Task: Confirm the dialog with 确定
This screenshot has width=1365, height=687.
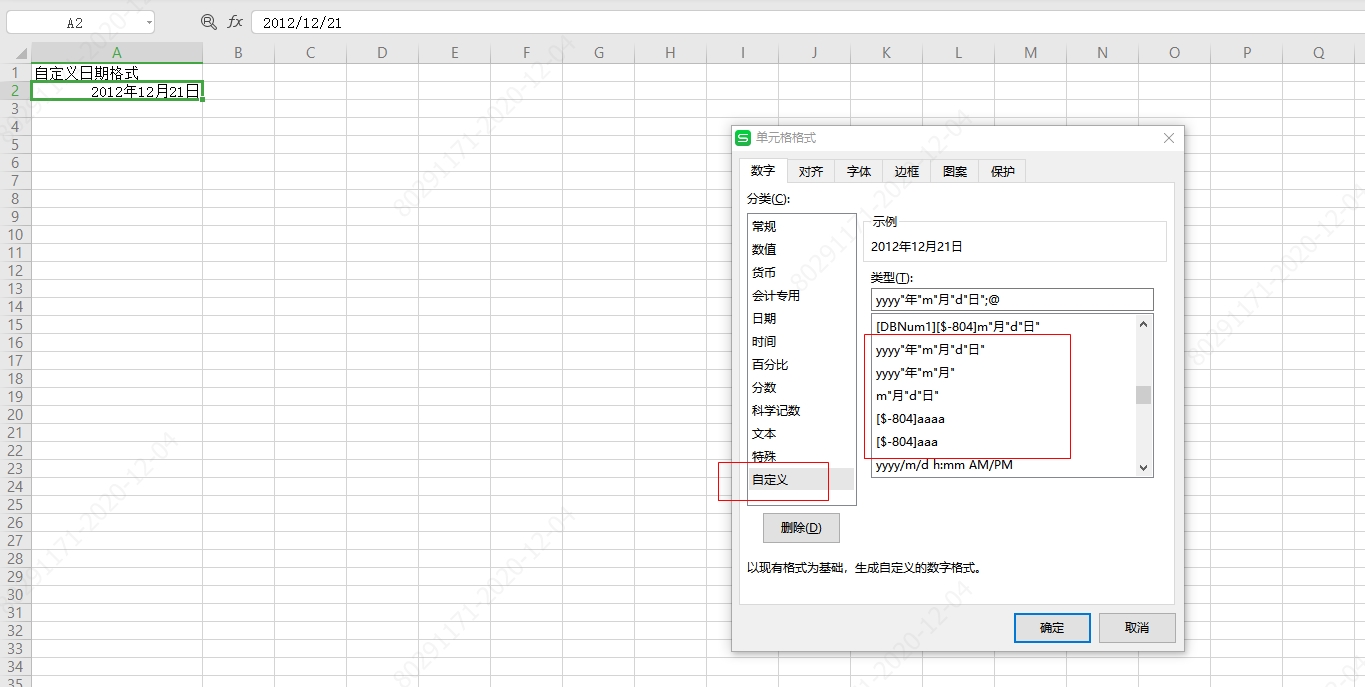Action: [1051, 628]
